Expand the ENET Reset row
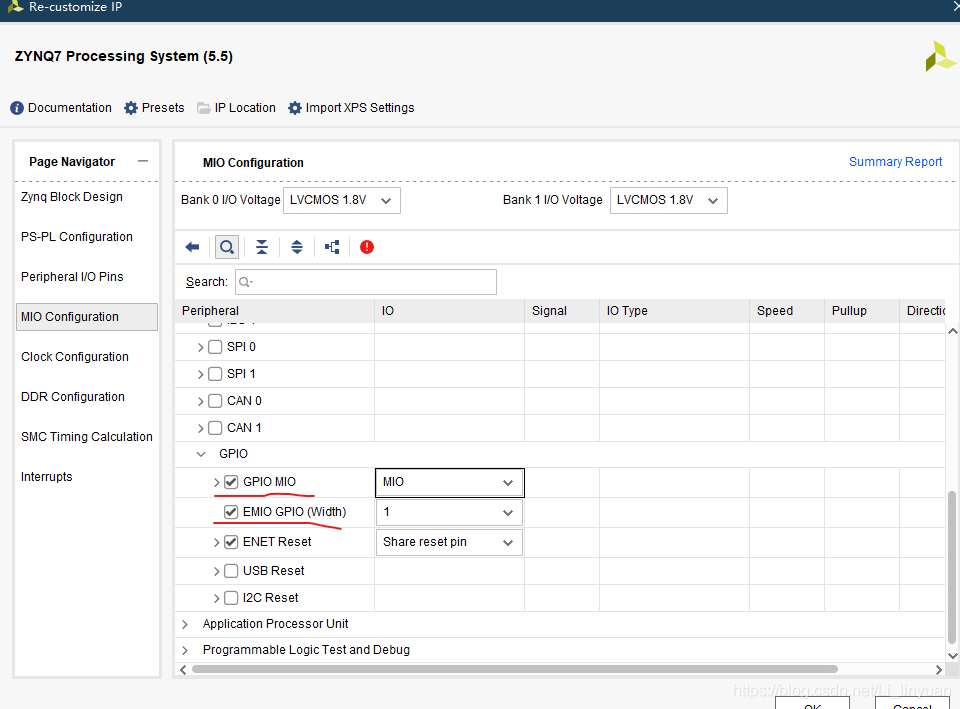This screenshot has width=960, height=709. [x=216, y=542]
